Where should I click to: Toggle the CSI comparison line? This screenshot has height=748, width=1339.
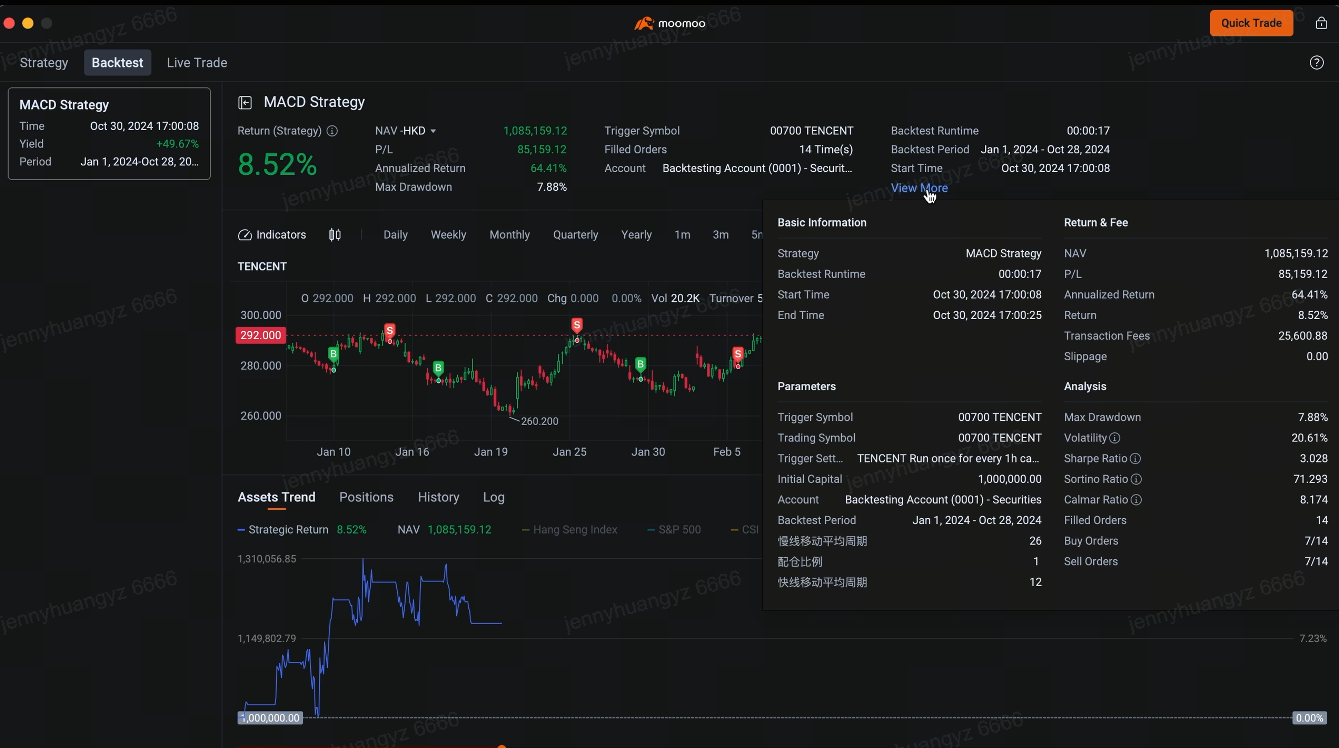[745, 530]
